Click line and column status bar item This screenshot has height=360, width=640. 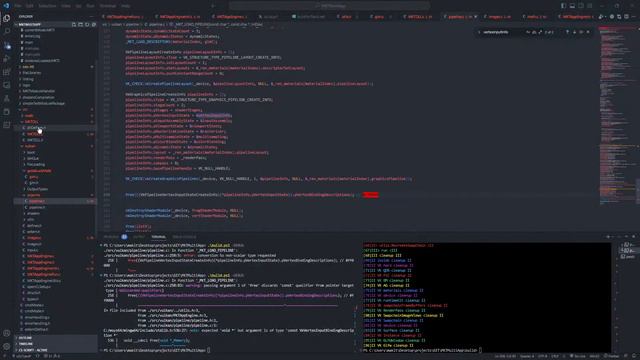click(x=505, y=356)
